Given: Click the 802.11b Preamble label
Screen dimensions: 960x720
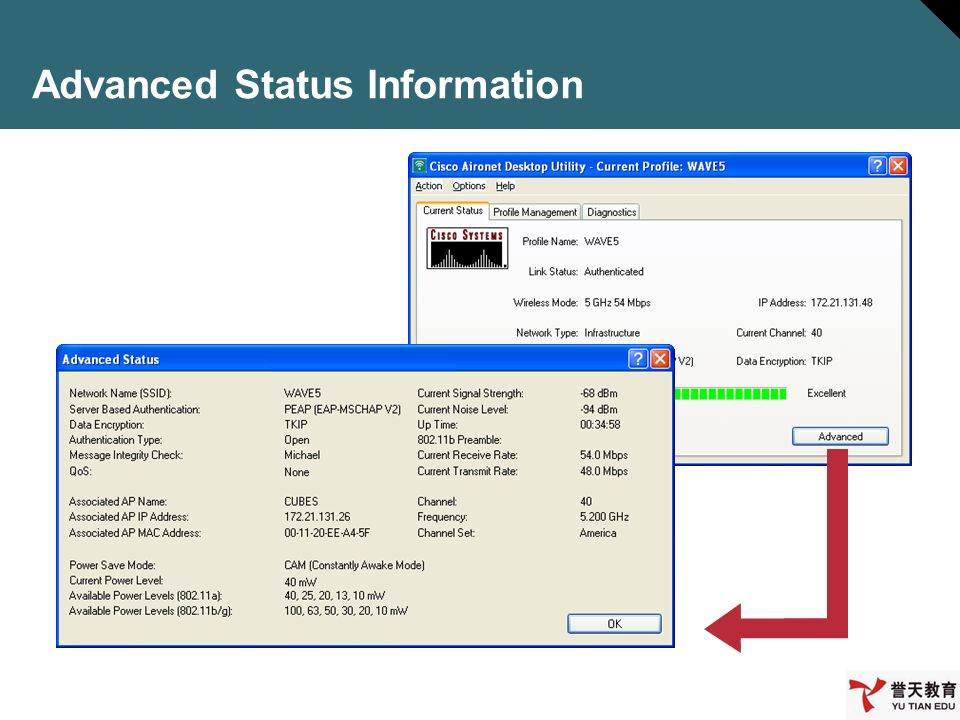Looking at the screenshot, I should tap(459, 440).
